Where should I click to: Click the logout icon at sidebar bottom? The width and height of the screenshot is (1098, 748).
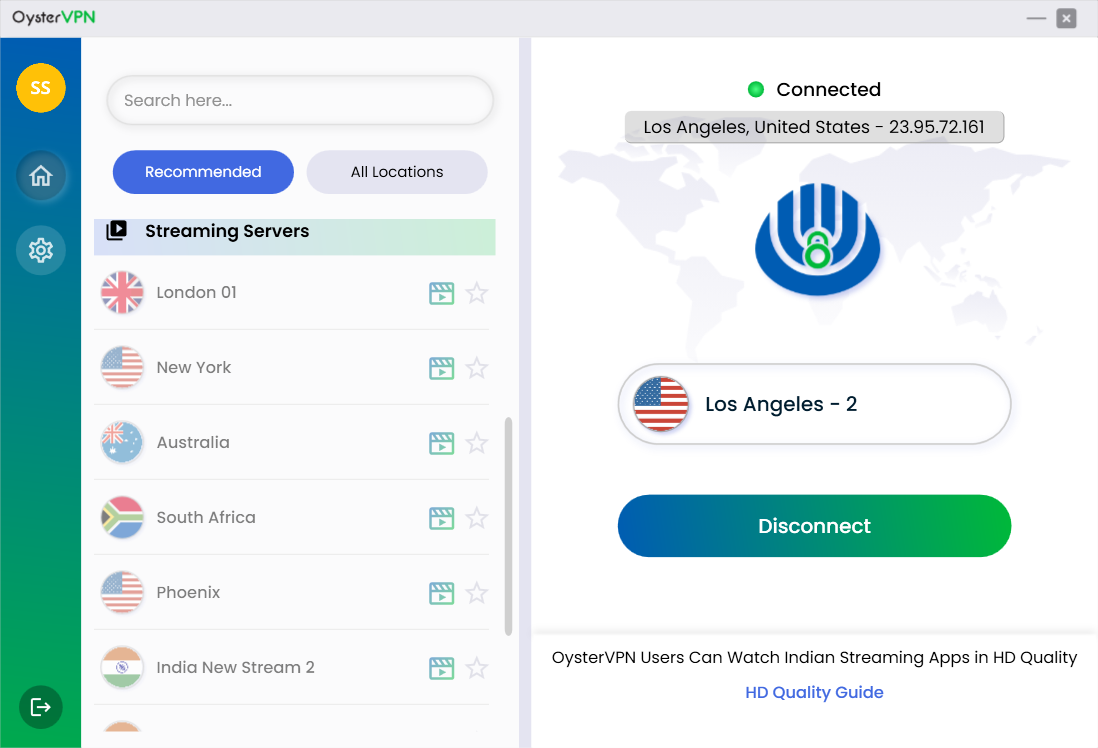point(40,707)
